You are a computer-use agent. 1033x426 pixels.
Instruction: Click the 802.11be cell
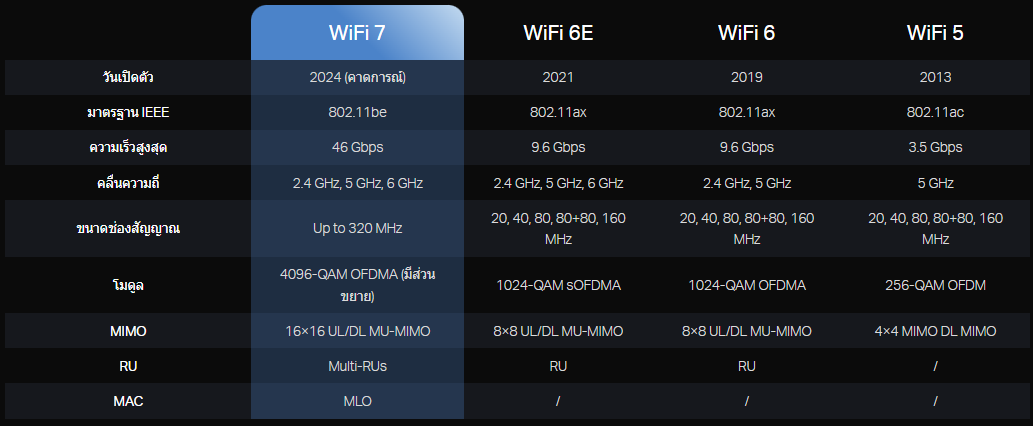tap(357, 112)
